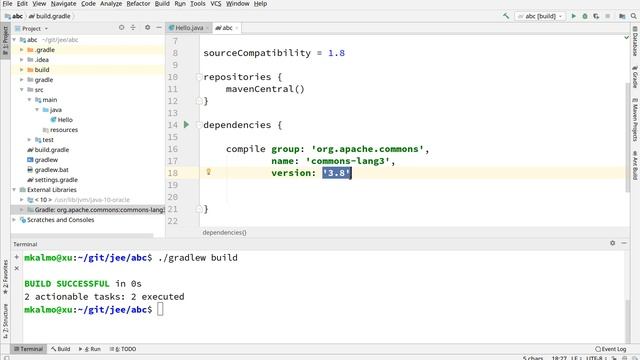Open the Event Log
This screenshot has height=360, width=640.
coord(611,349)
